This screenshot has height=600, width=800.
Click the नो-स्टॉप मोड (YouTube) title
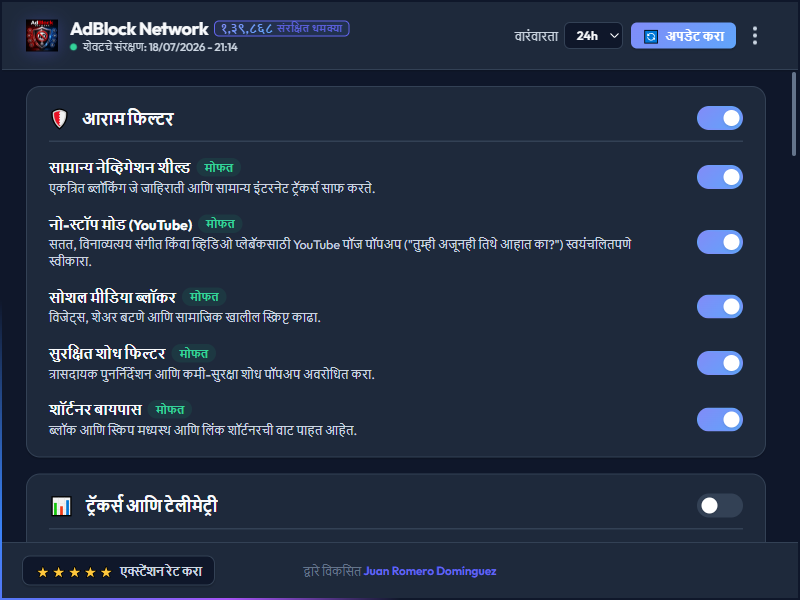tap(120, 224)
